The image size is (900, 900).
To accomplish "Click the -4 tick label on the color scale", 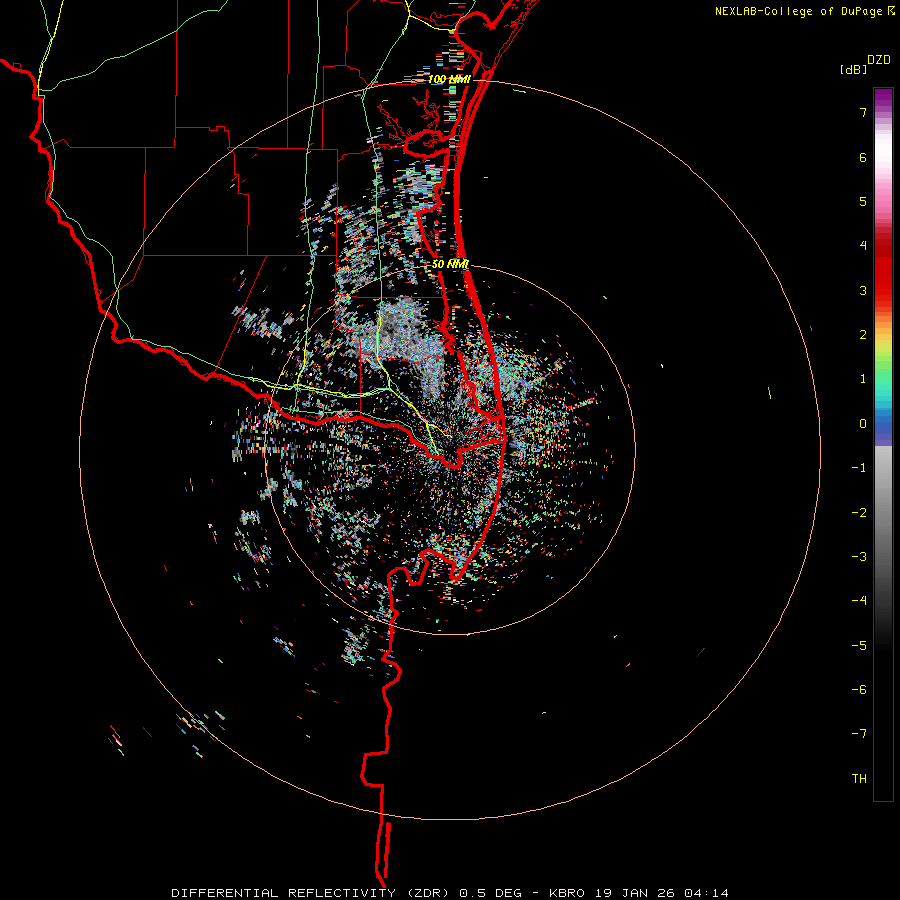I will click(859, 600).
